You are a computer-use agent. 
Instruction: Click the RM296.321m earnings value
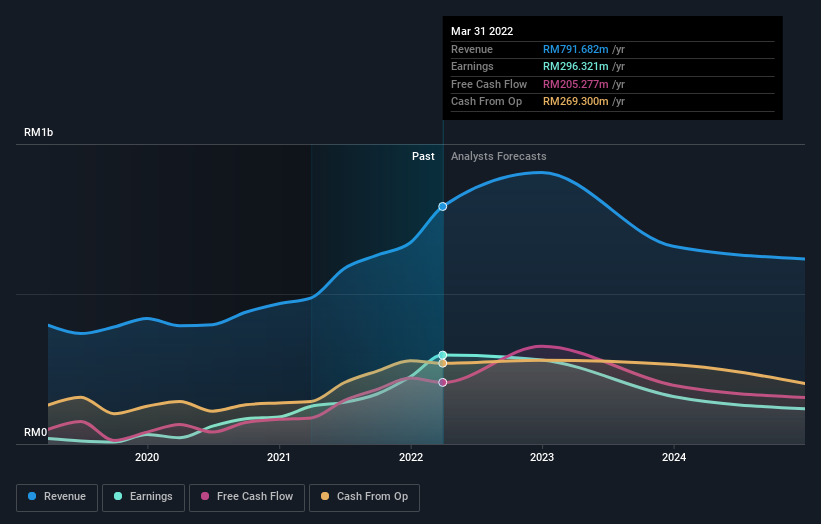575,66
